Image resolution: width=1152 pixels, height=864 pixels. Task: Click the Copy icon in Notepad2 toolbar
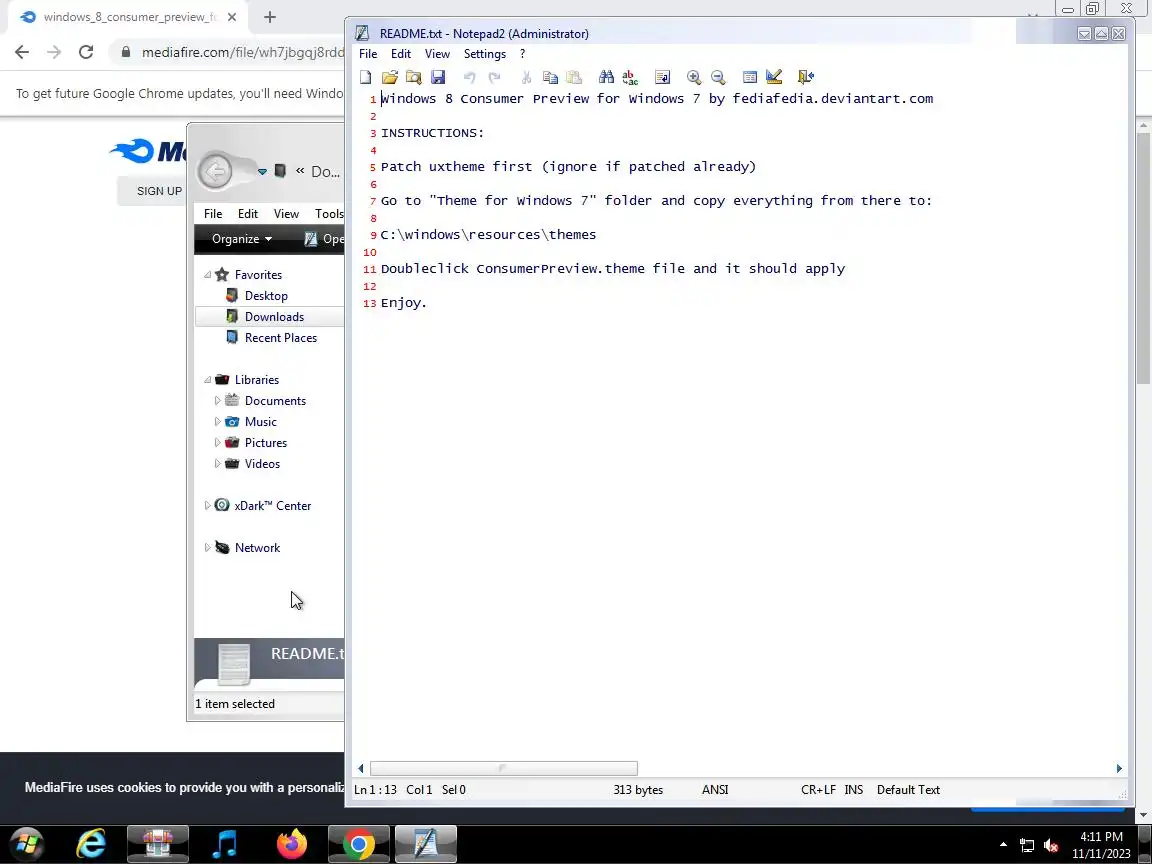(x=550, y=77)
